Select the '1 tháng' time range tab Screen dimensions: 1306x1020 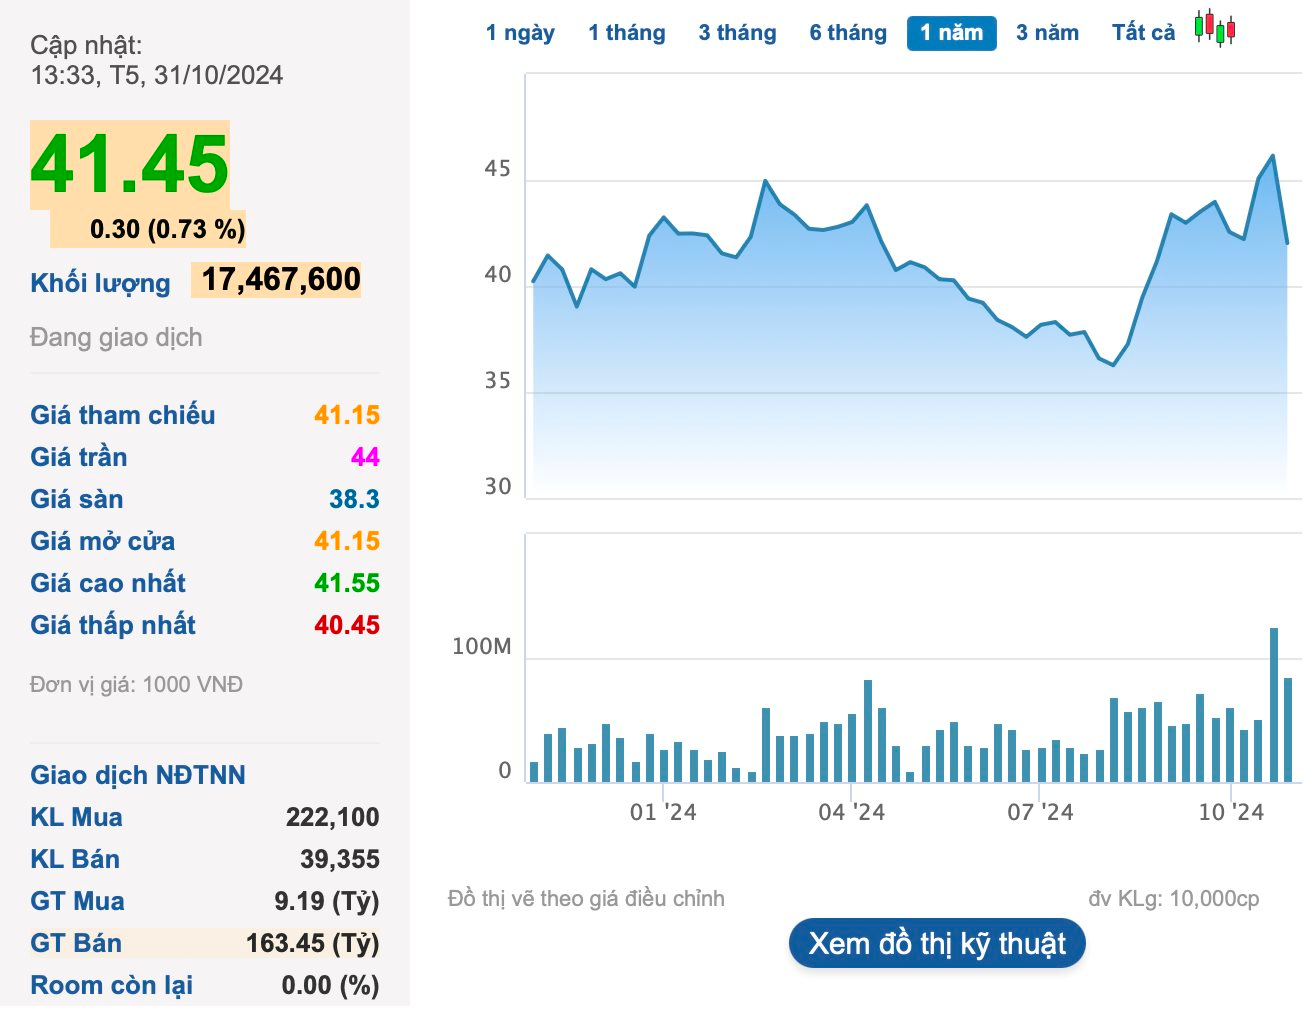(x=627, y=33)
